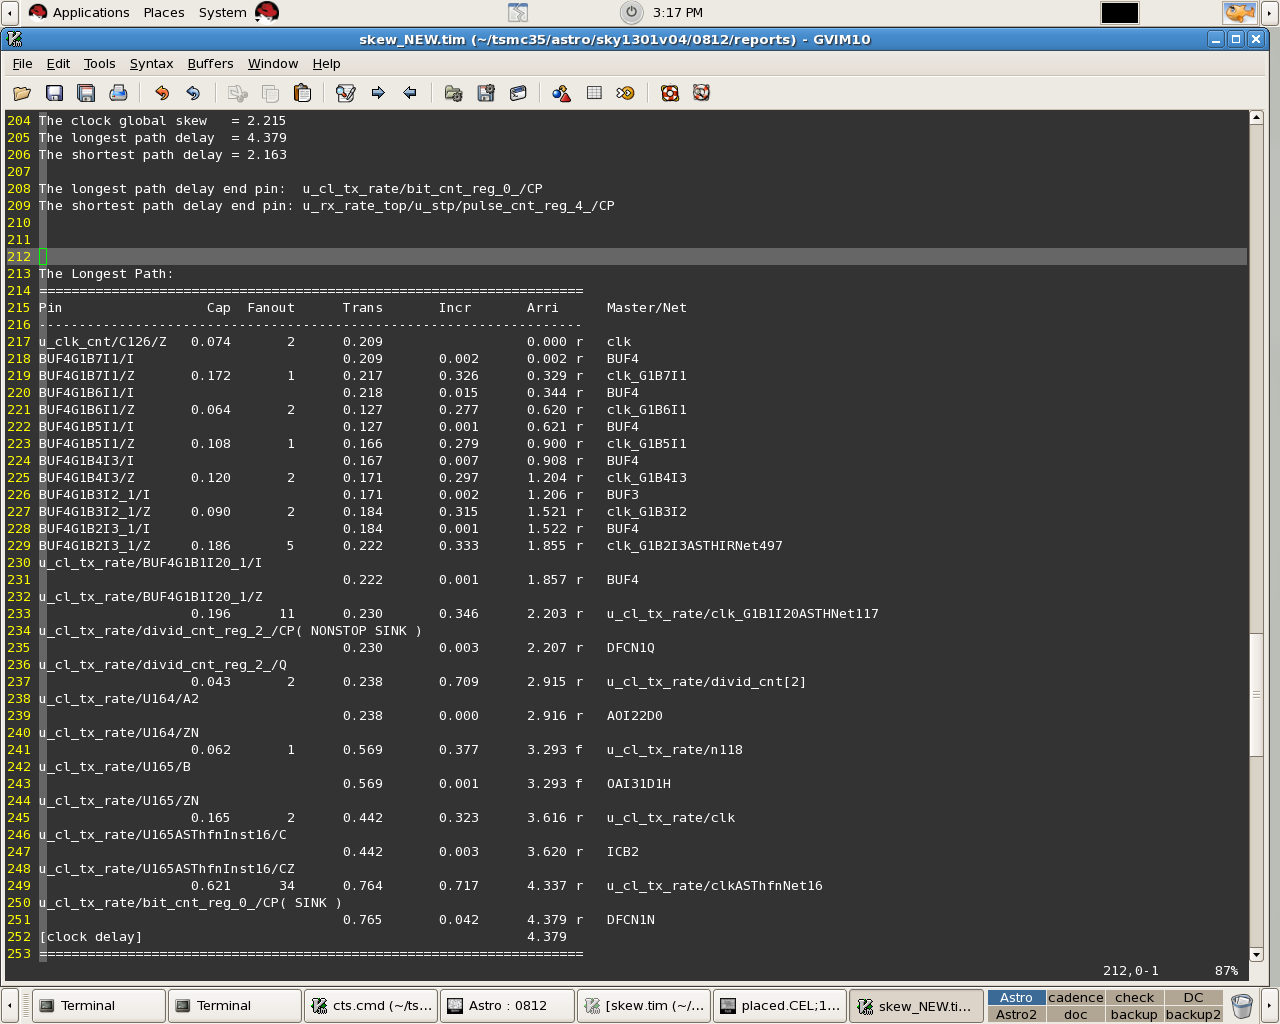The height and width of the screenshot is (1024, 1280).
Task: Switch to cts.cmd taskbar window
Action: click(x=371, y=1005)
